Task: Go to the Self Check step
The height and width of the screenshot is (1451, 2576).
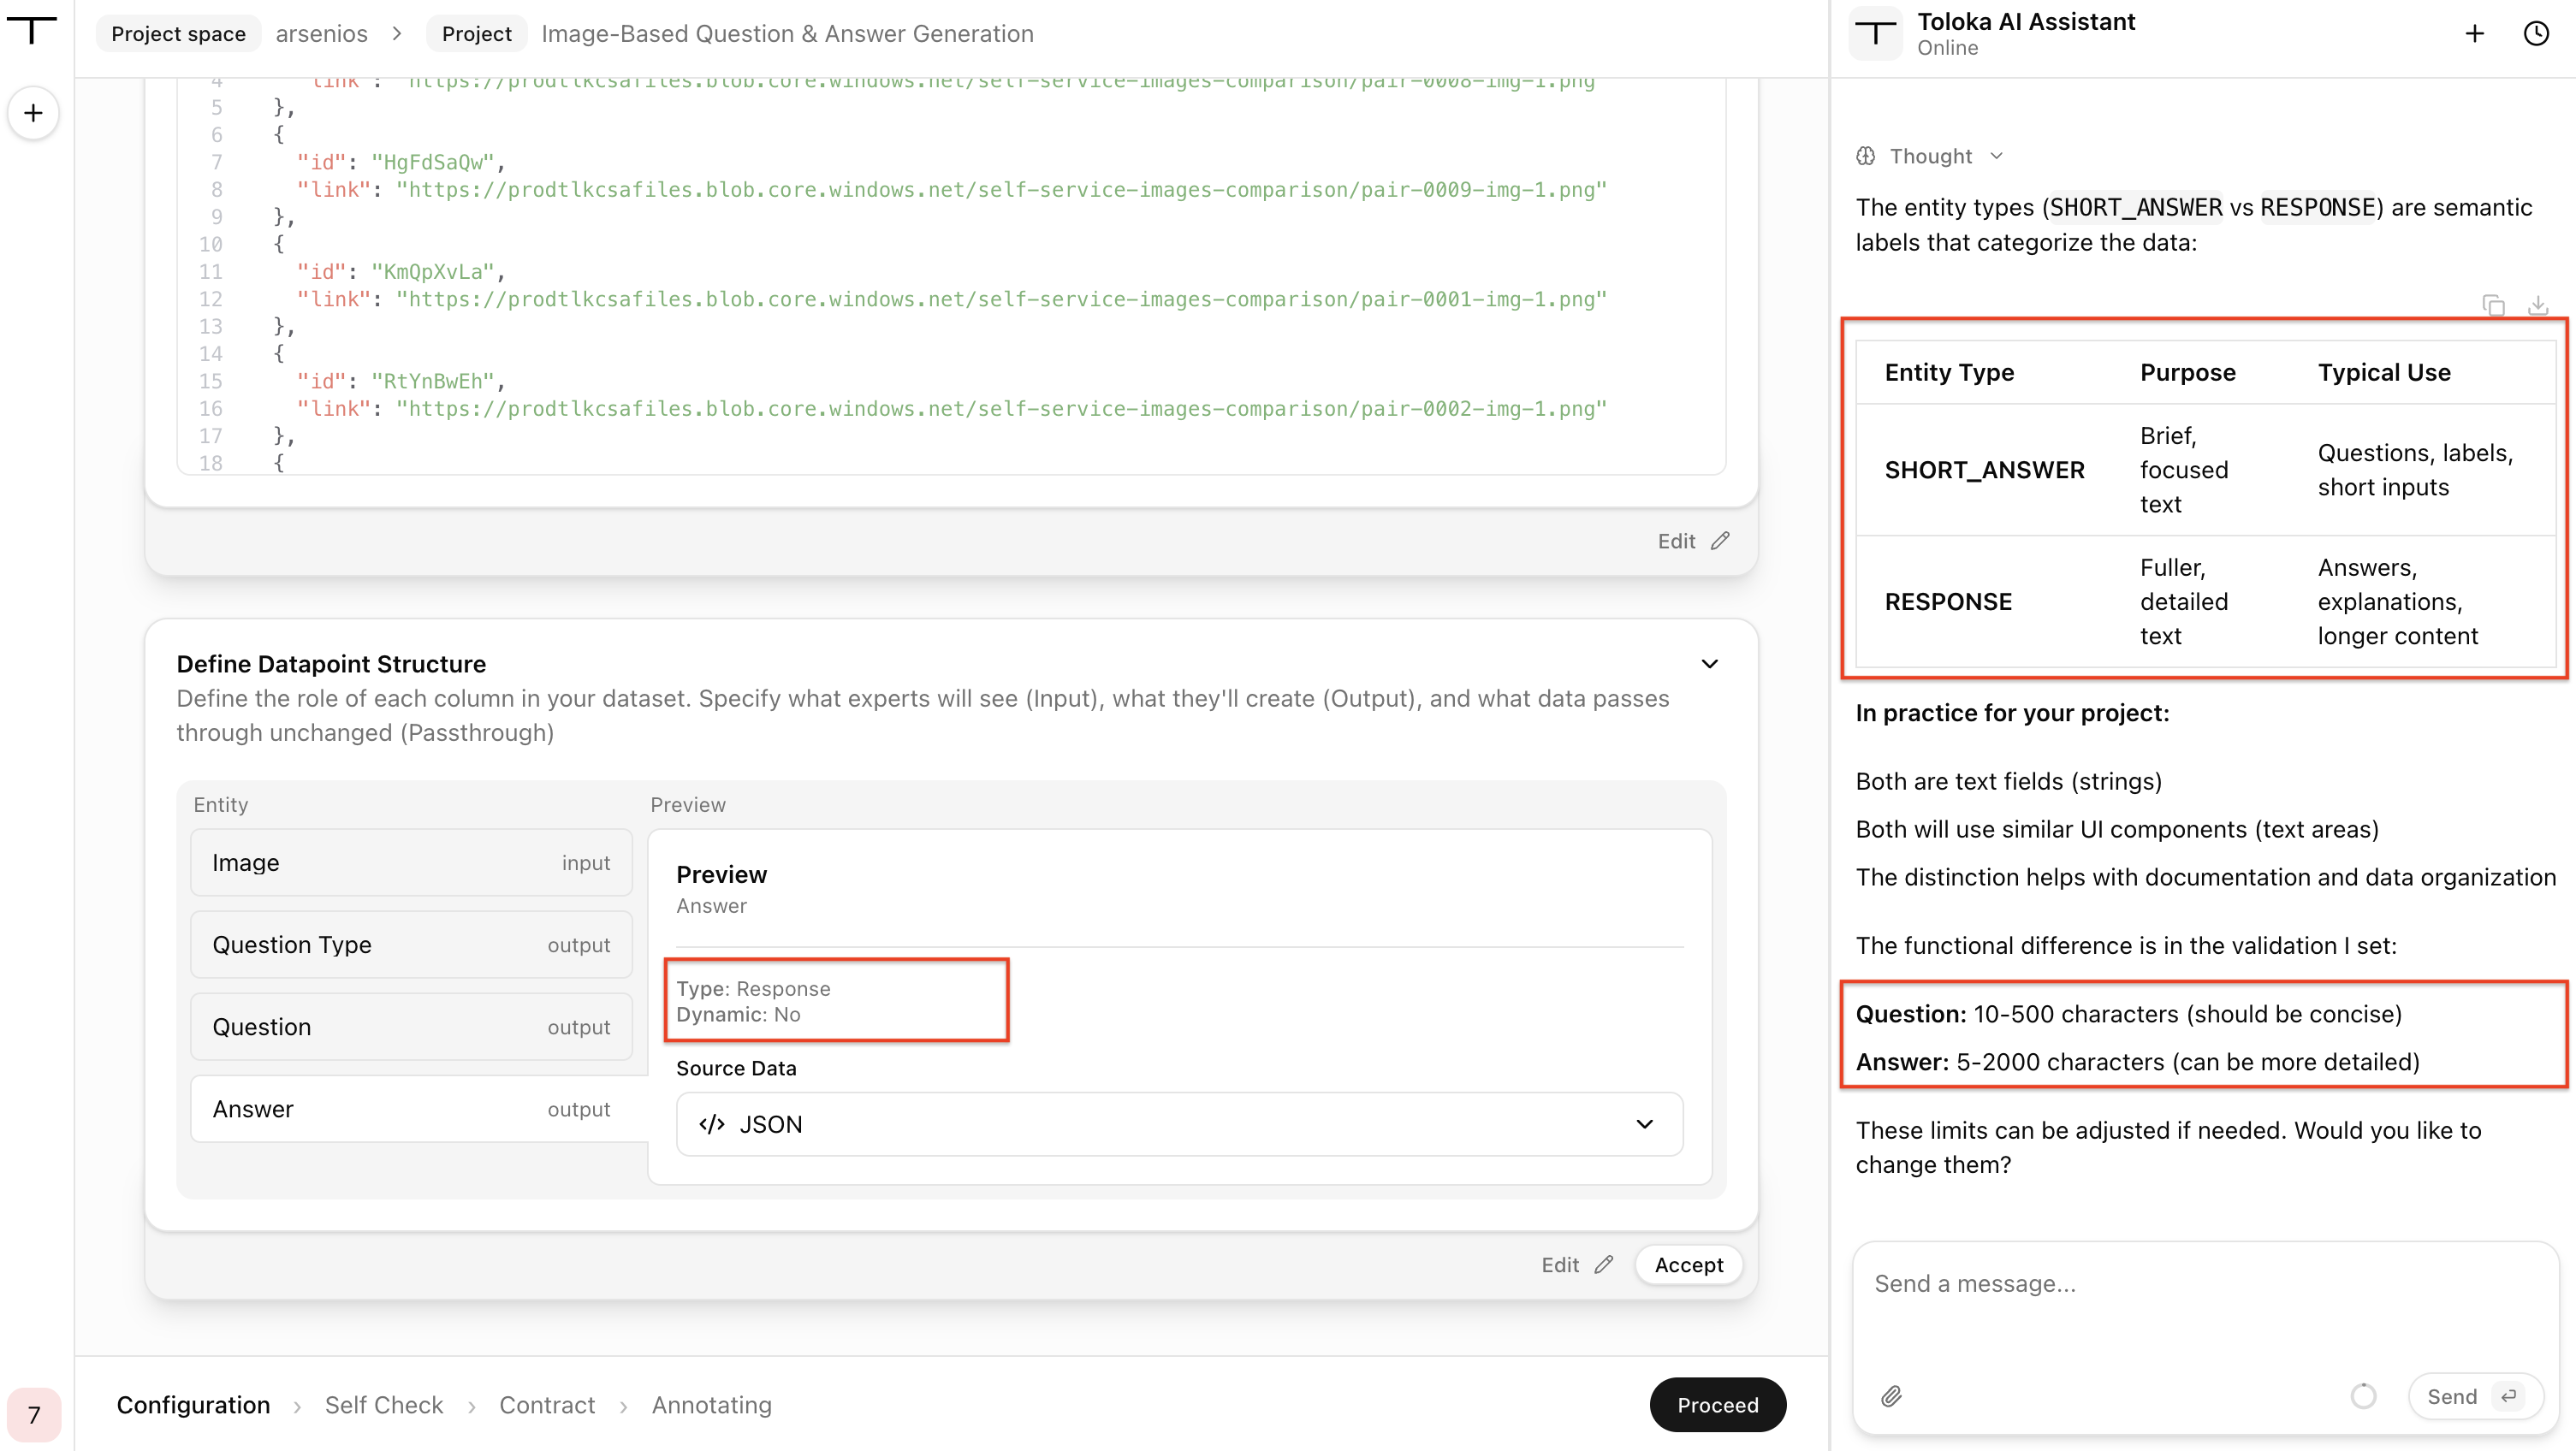Action: tap(384, 1405)
